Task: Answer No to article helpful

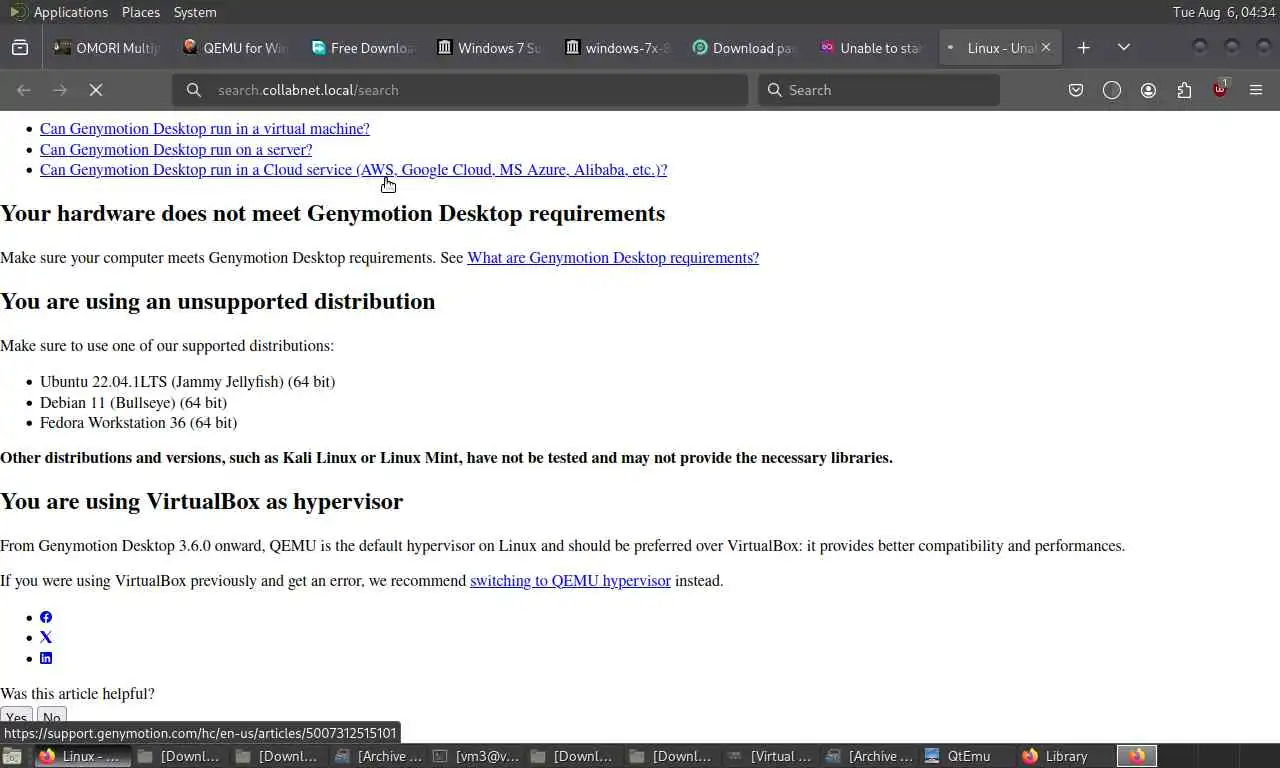Action: [x=52, y=717]
